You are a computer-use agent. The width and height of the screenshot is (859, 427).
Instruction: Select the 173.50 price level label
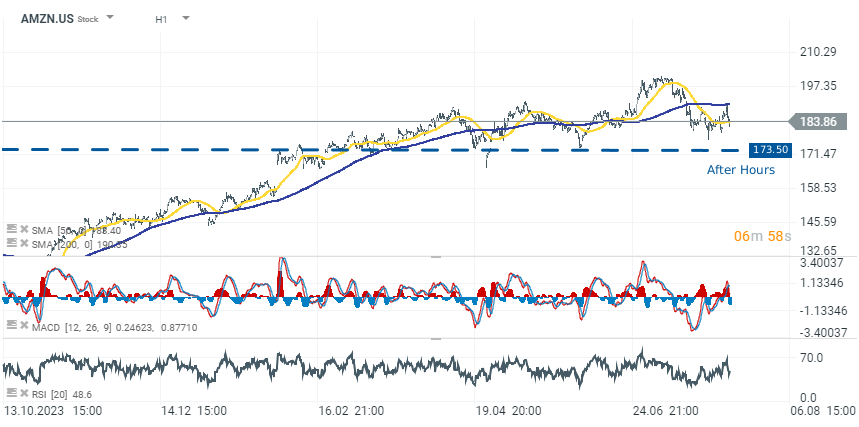771,149
